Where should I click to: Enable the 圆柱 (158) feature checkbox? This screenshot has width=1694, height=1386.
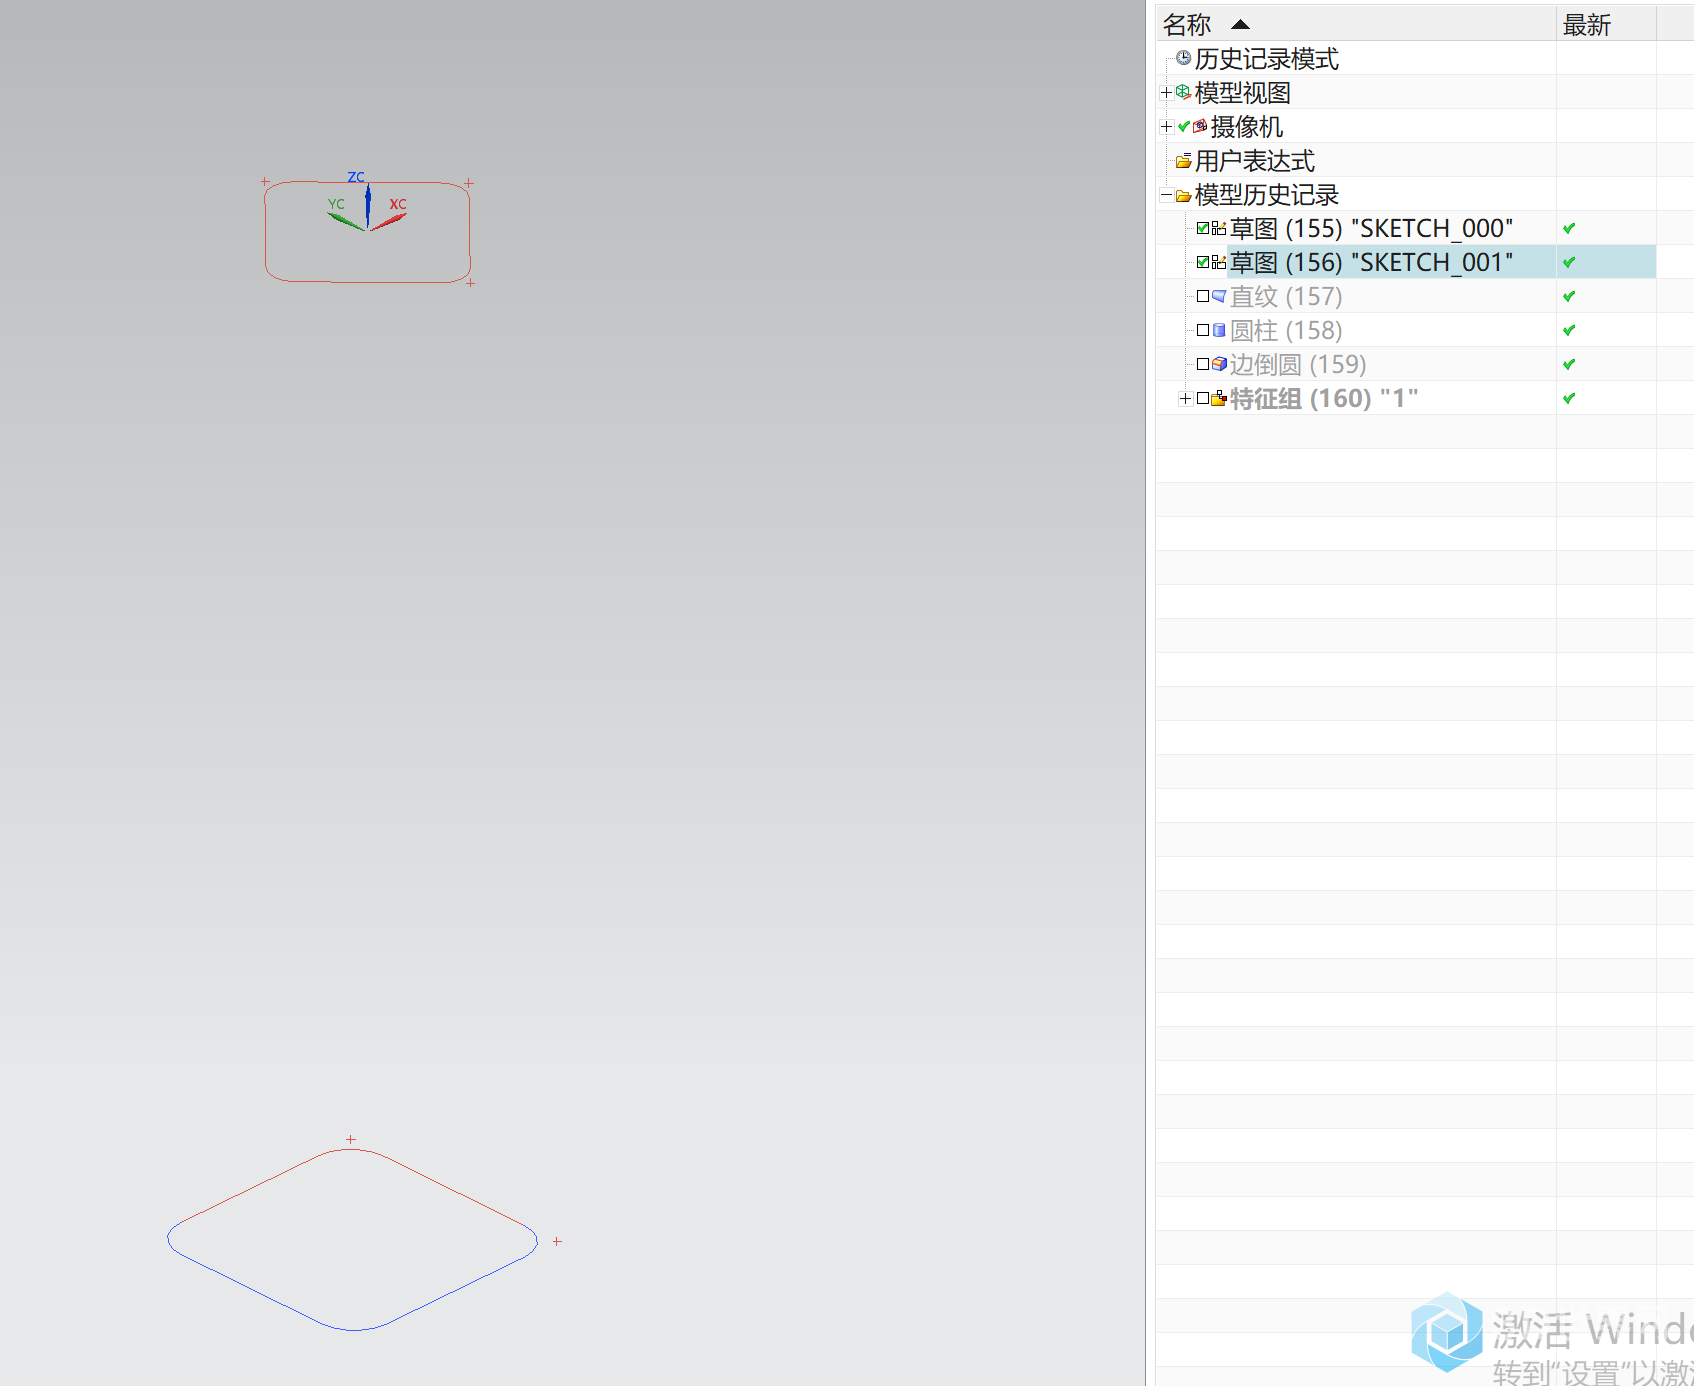[1203, 330]
